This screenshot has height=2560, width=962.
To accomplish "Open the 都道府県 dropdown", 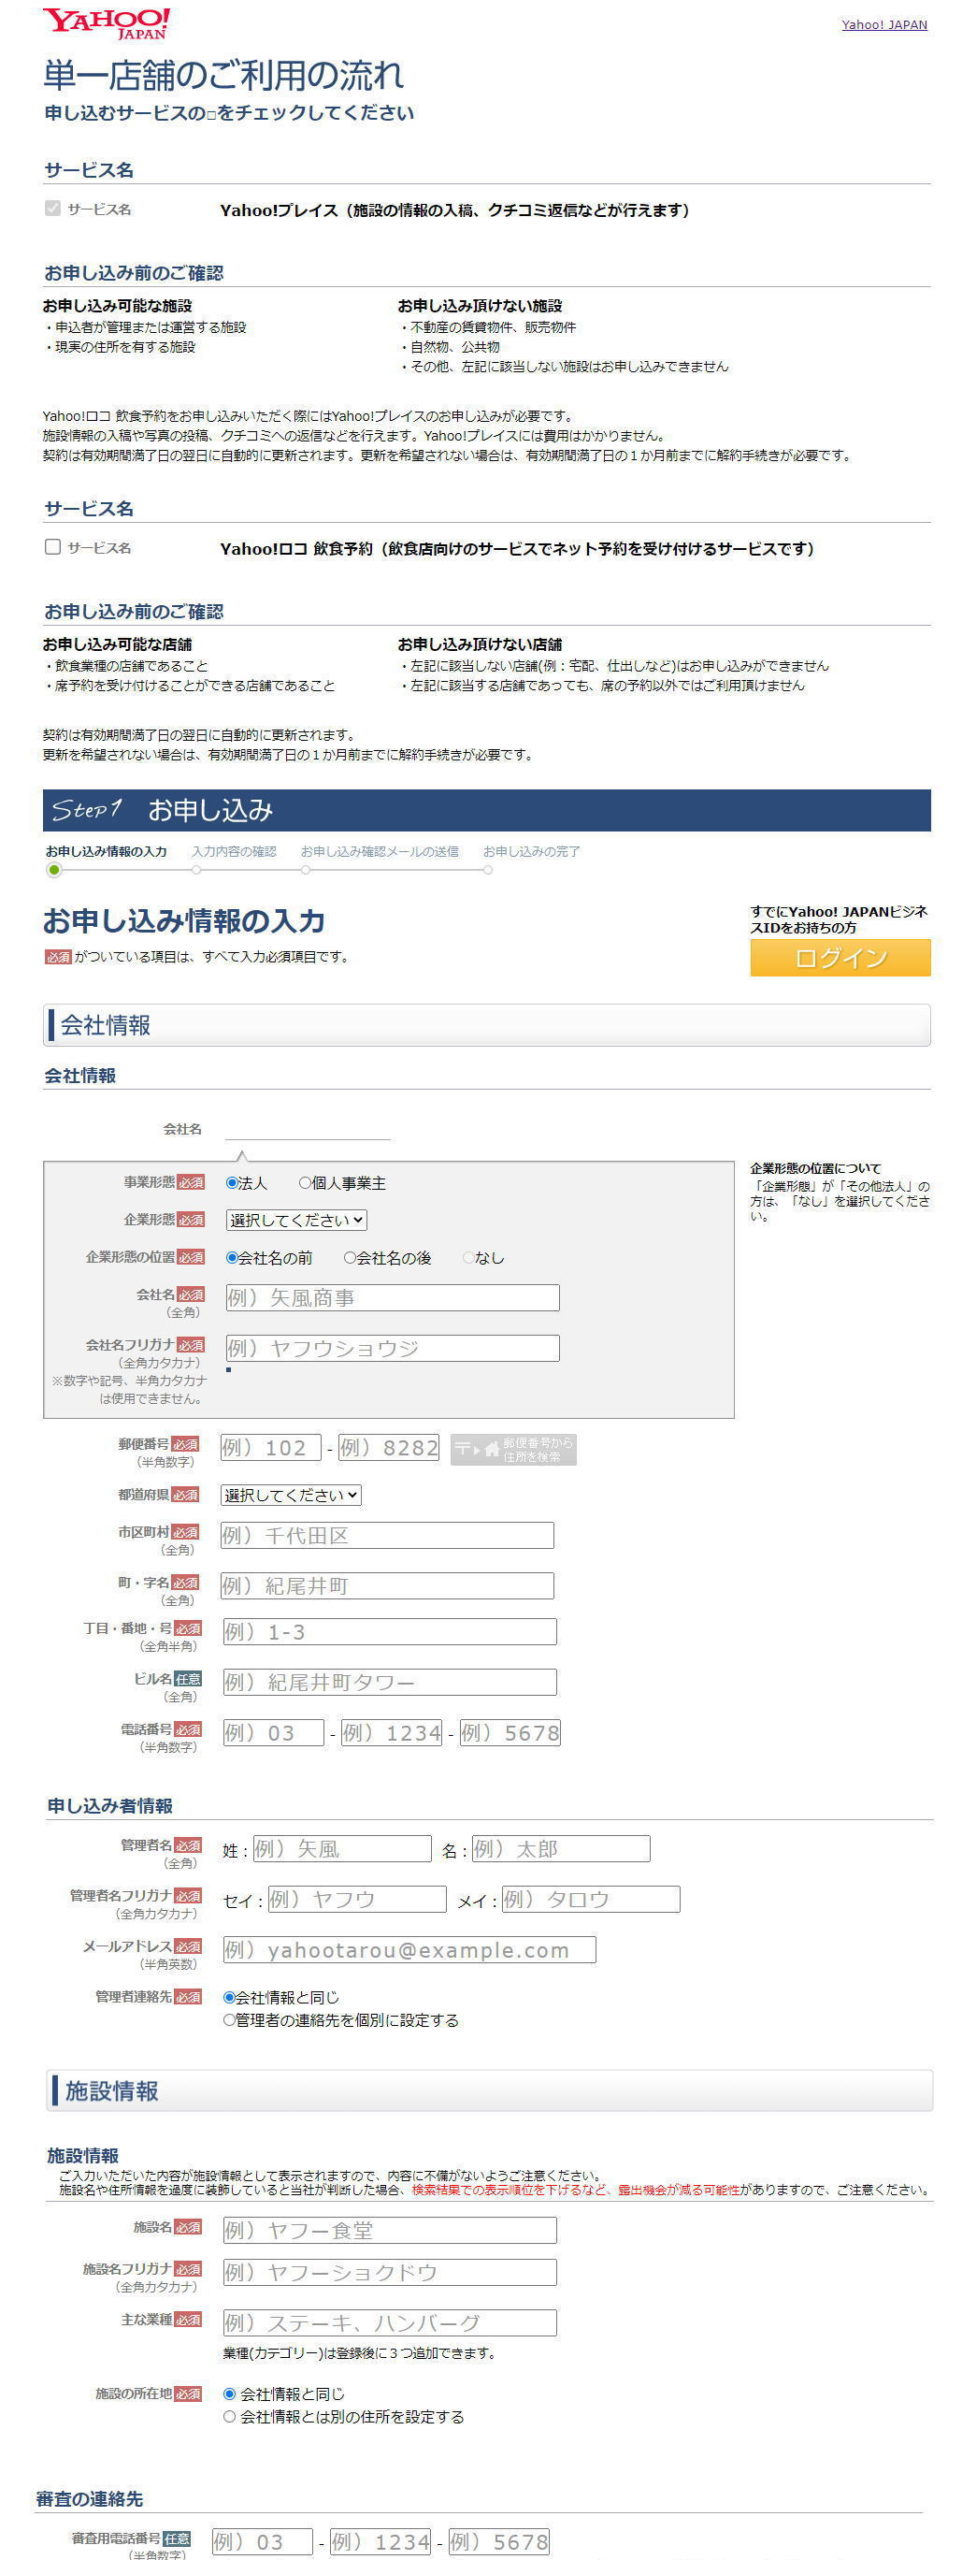I will 291,1495.
